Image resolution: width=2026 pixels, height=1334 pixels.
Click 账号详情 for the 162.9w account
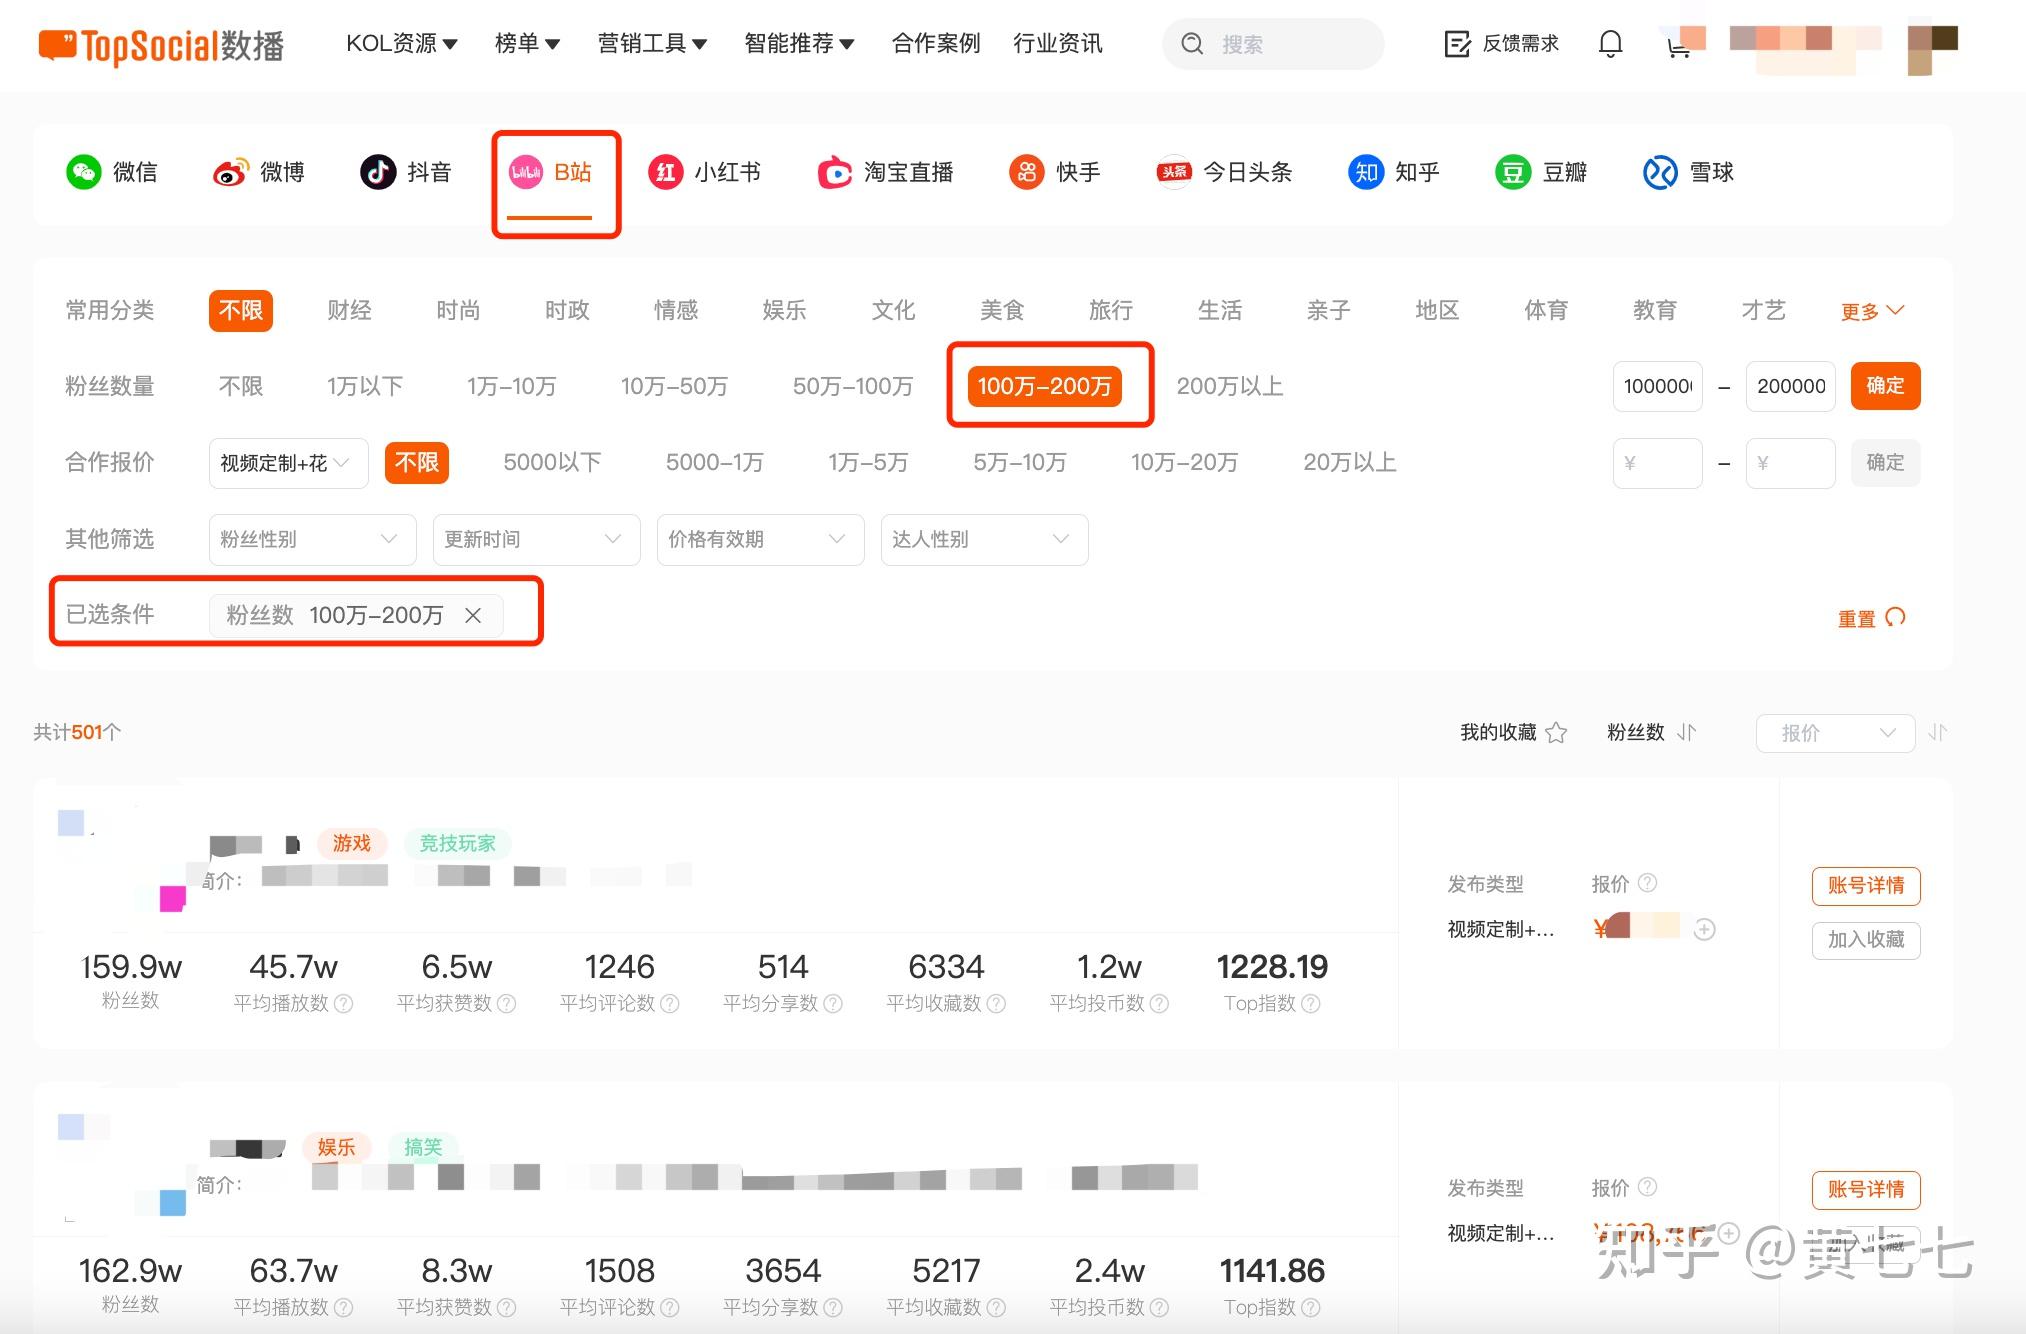click(x=1866, y=1189)
